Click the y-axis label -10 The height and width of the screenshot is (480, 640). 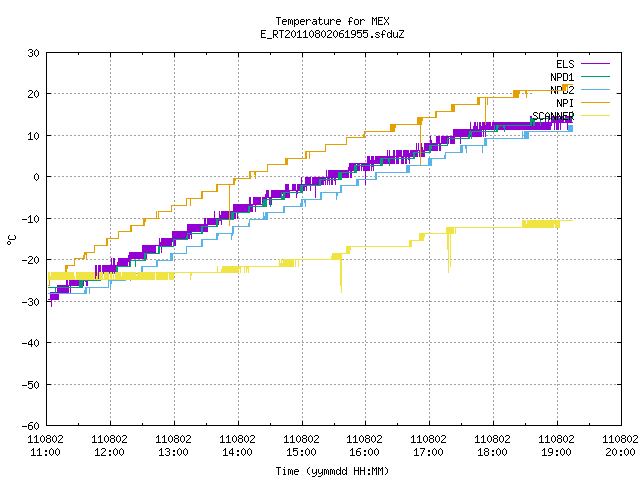click(x=31, y=219)
